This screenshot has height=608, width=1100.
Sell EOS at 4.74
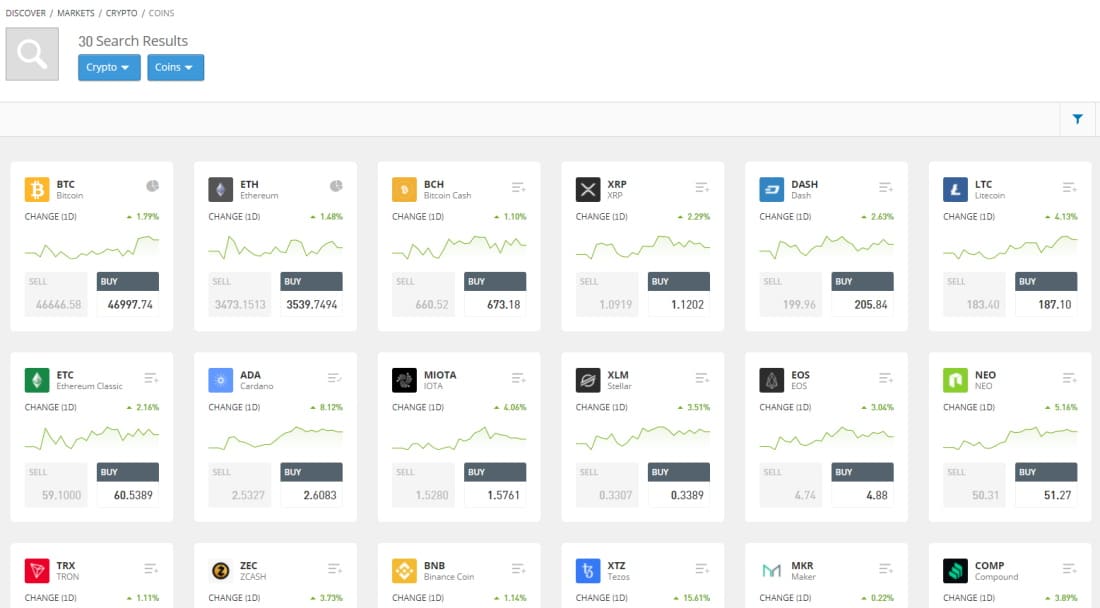(791, 485)
